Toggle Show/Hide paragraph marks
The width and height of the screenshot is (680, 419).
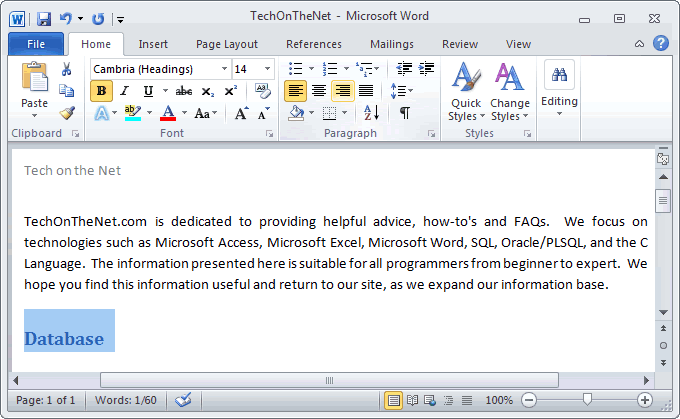click(405, 113)
